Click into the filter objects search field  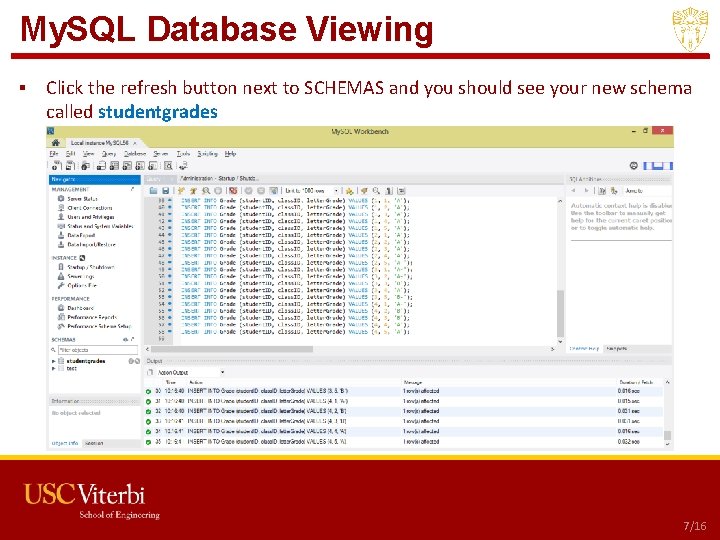pyautogui.click(x=97, y=350)
